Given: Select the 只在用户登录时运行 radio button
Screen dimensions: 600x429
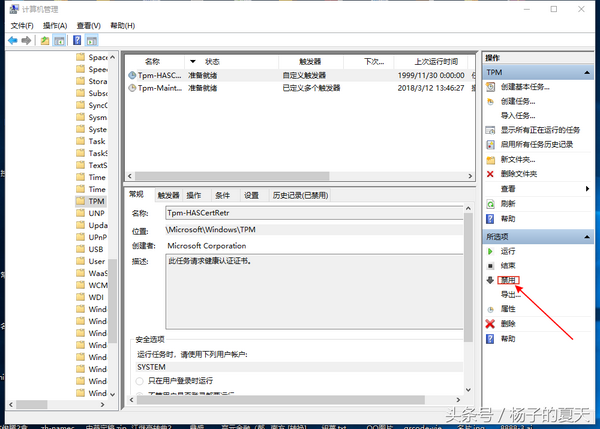Looking at the screenshot, I should tap(139, 381).
